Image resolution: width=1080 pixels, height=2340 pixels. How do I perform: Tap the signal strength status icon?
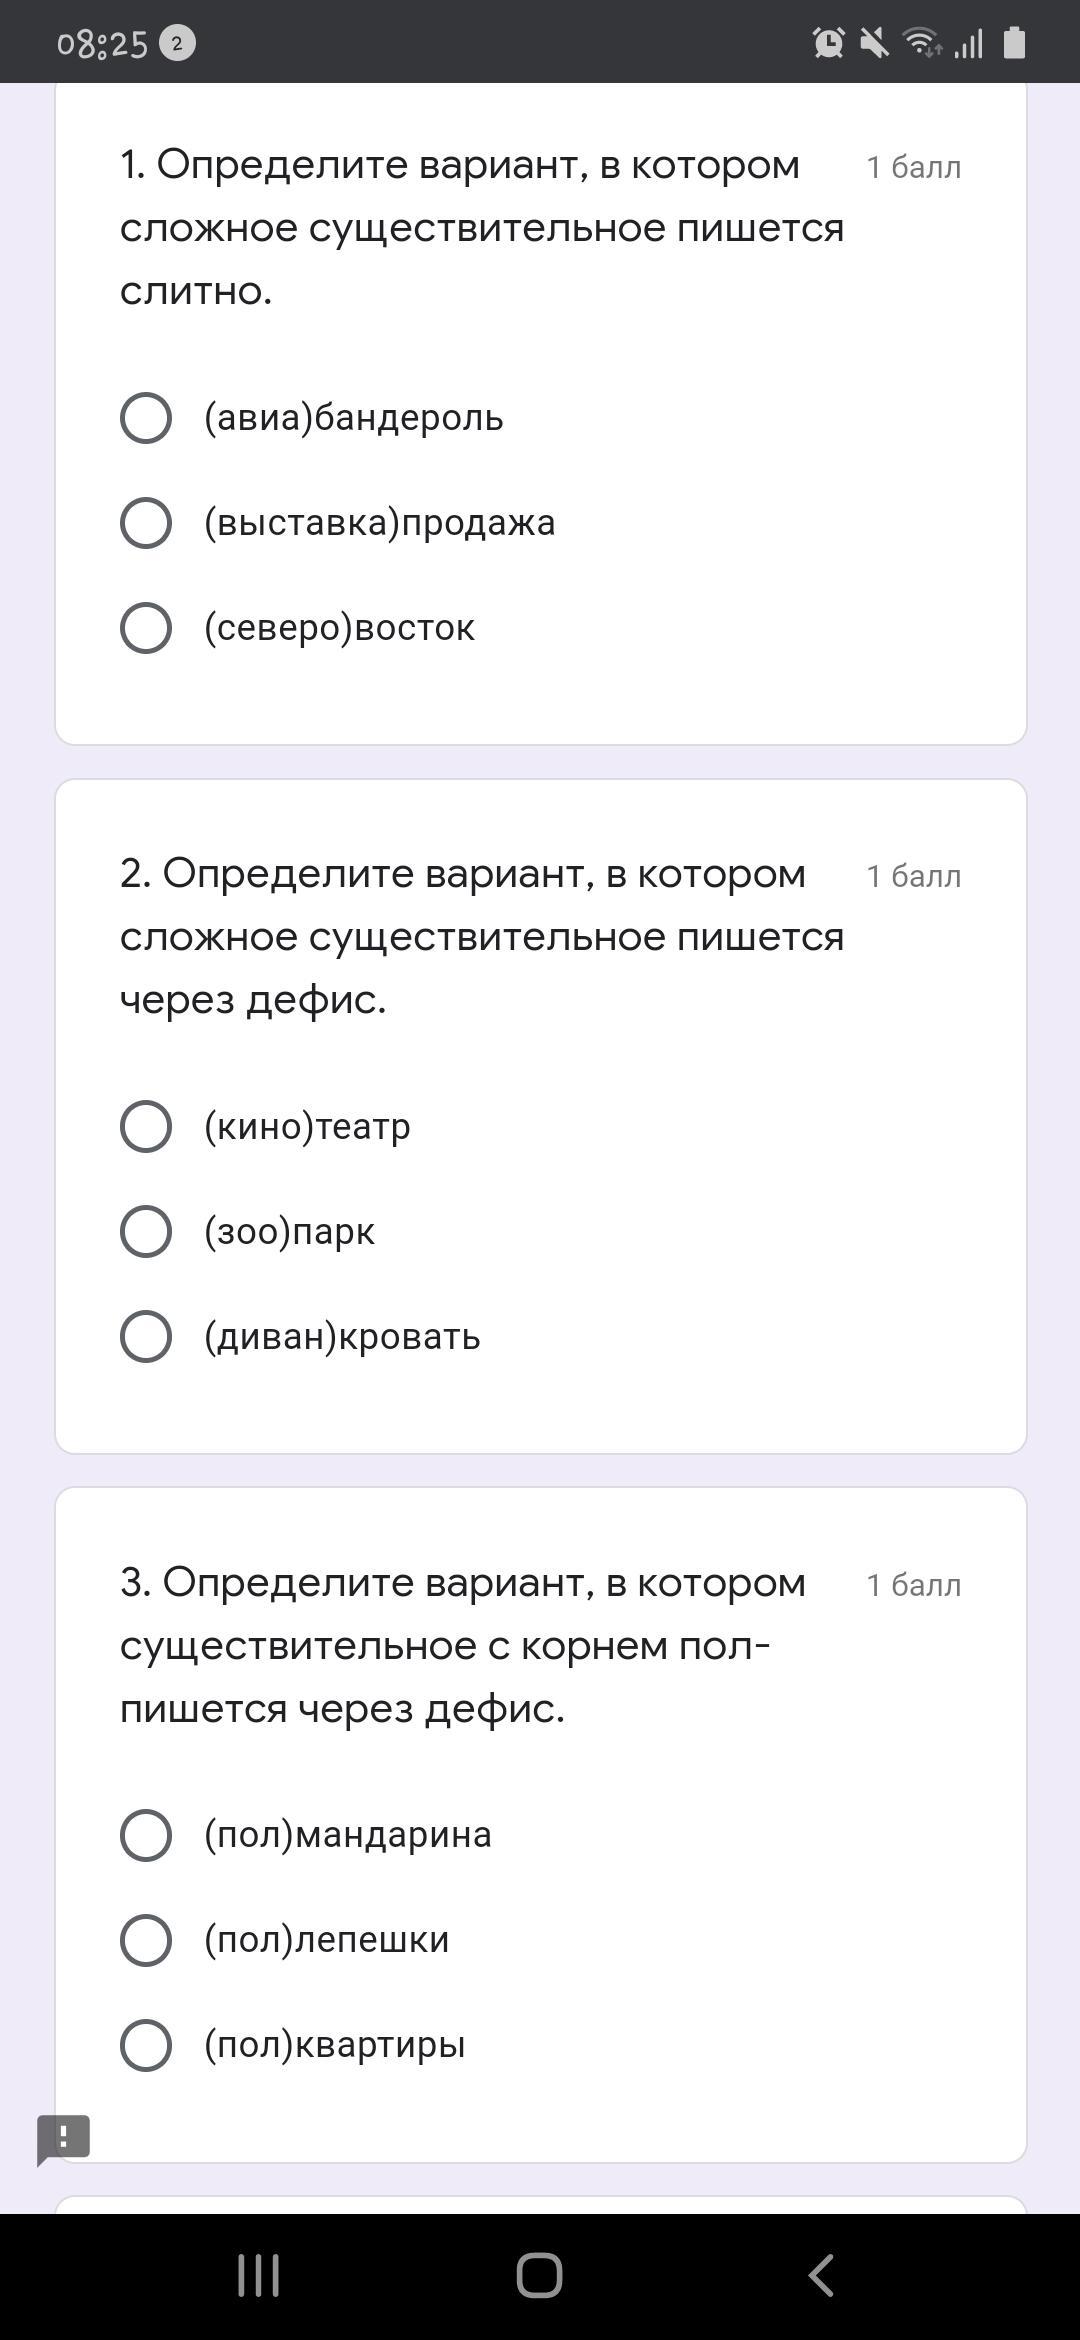click(x=968, y=43)
